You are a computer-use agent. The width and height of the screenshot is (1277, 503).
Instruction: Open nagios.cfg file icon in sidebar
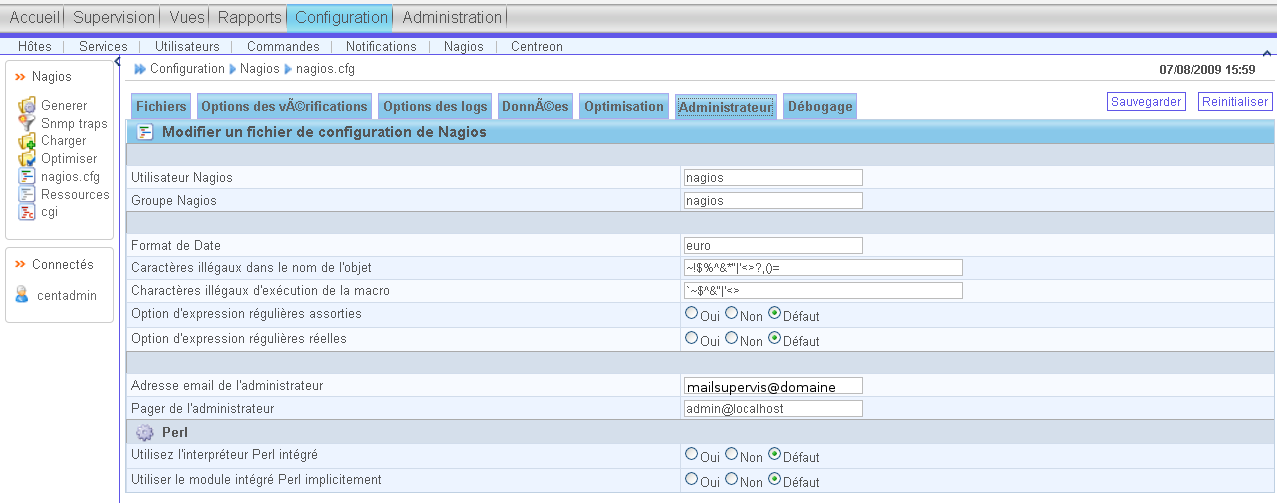(x=27, y=177)
